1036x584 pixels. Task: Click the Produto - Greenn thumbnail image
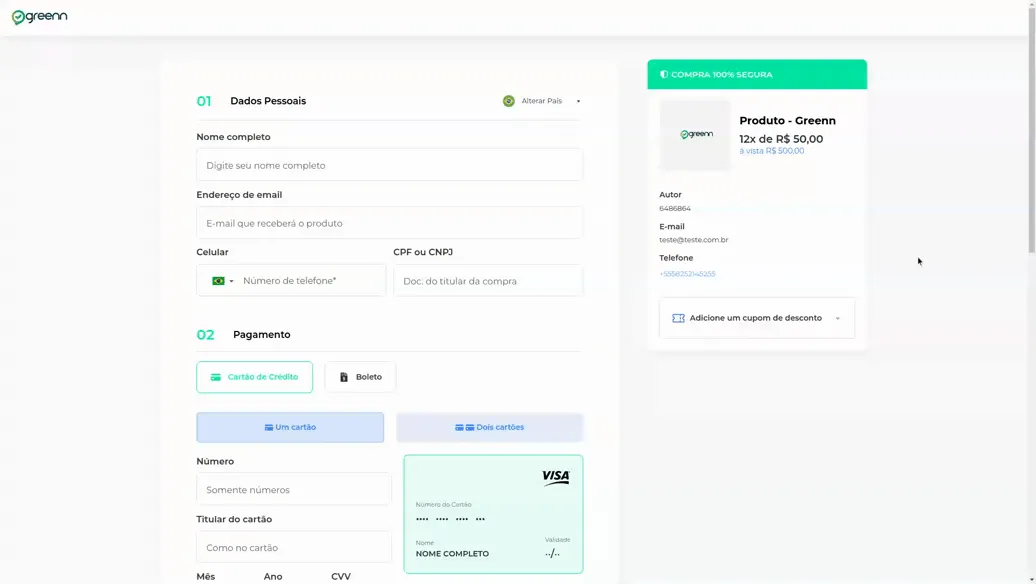point(696,135)
